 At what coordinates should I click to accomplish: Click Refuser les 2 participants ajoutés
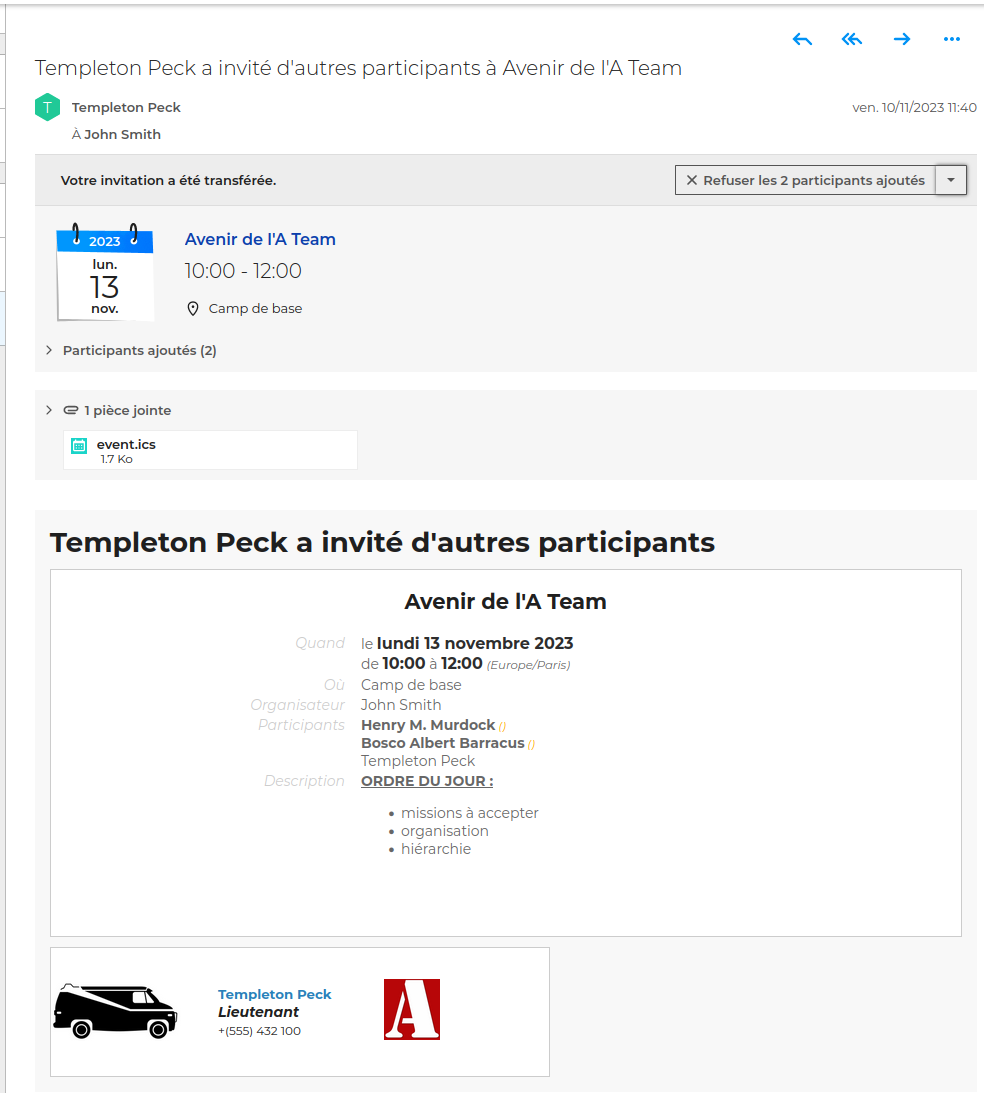pos(806,181)
